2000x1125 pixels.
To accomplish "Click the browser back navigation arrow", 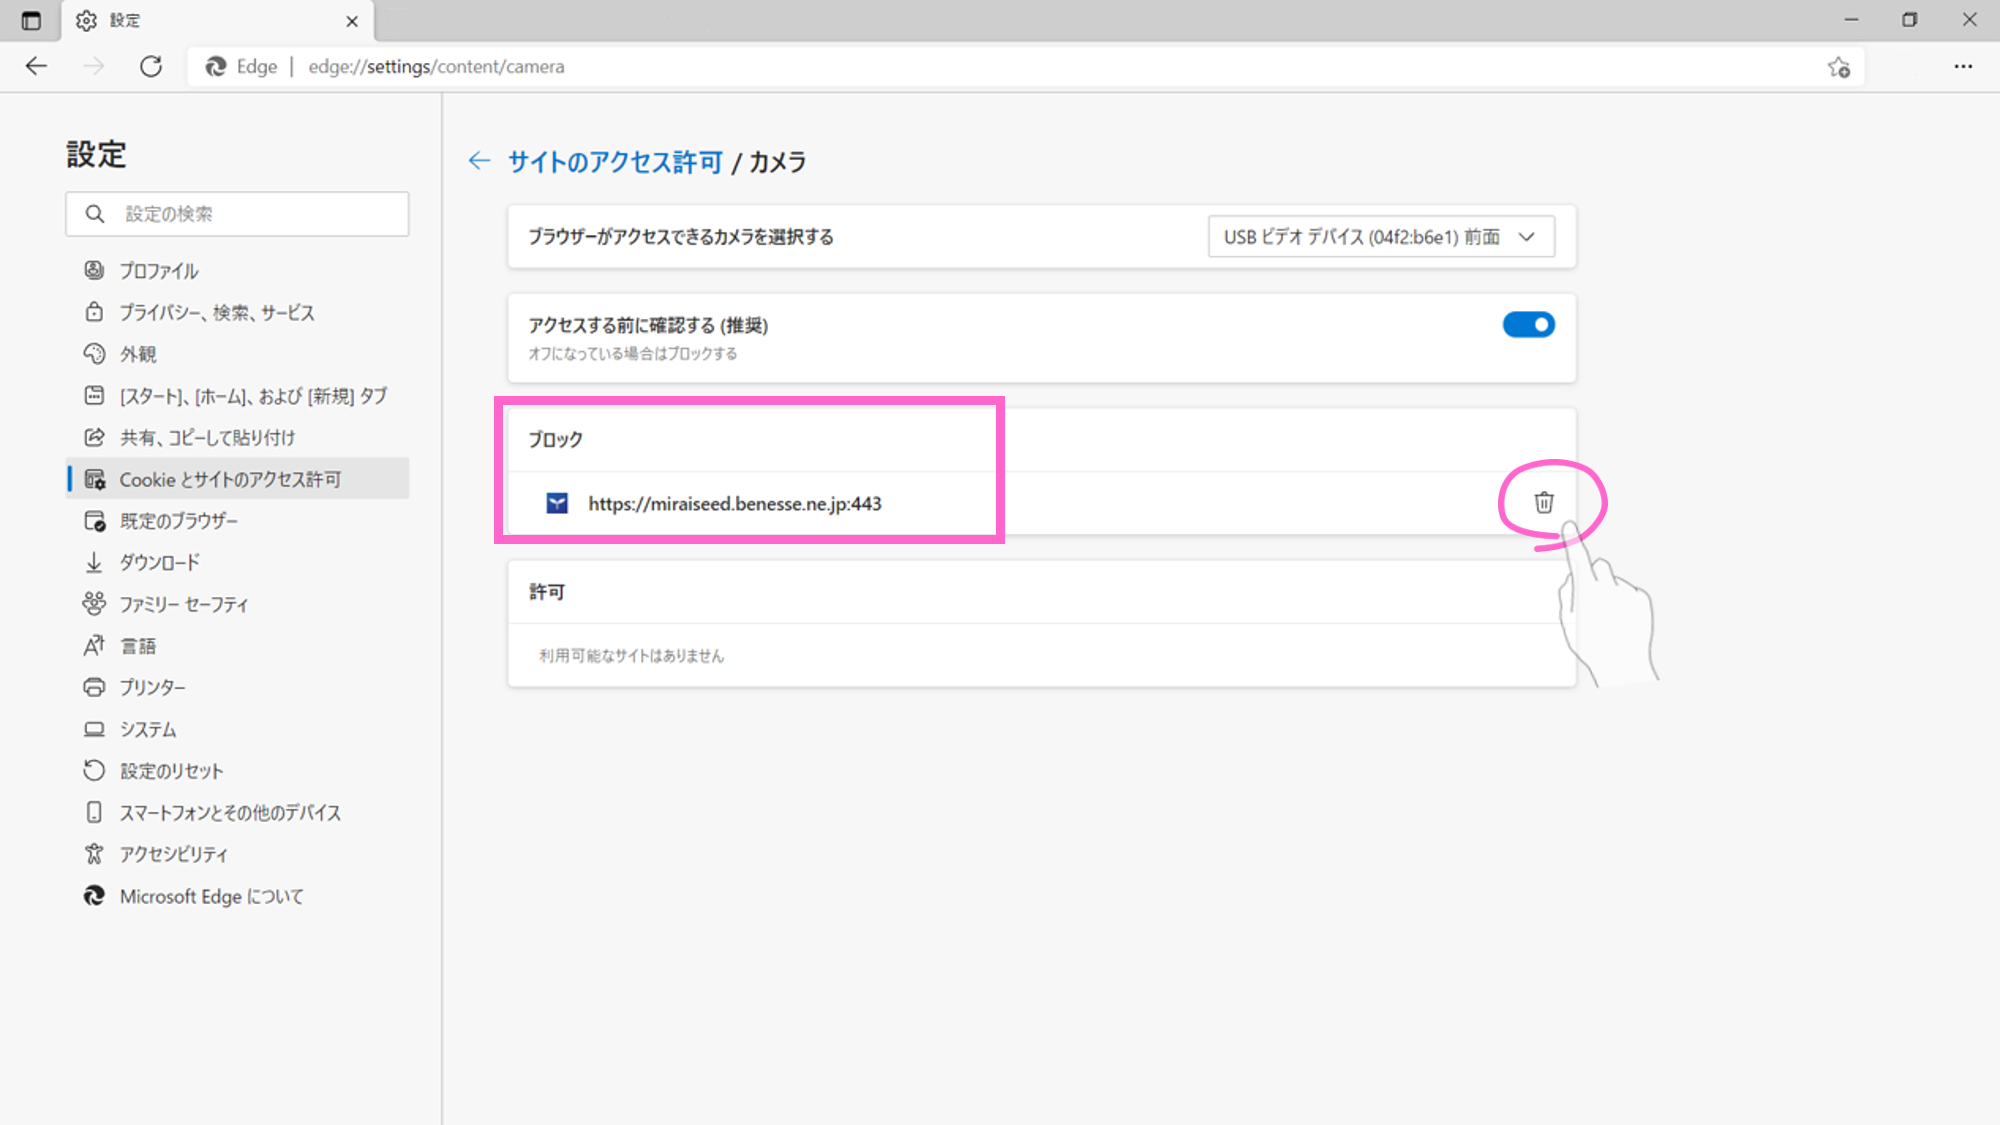I will pyautogui.click(x=37, y=67).
